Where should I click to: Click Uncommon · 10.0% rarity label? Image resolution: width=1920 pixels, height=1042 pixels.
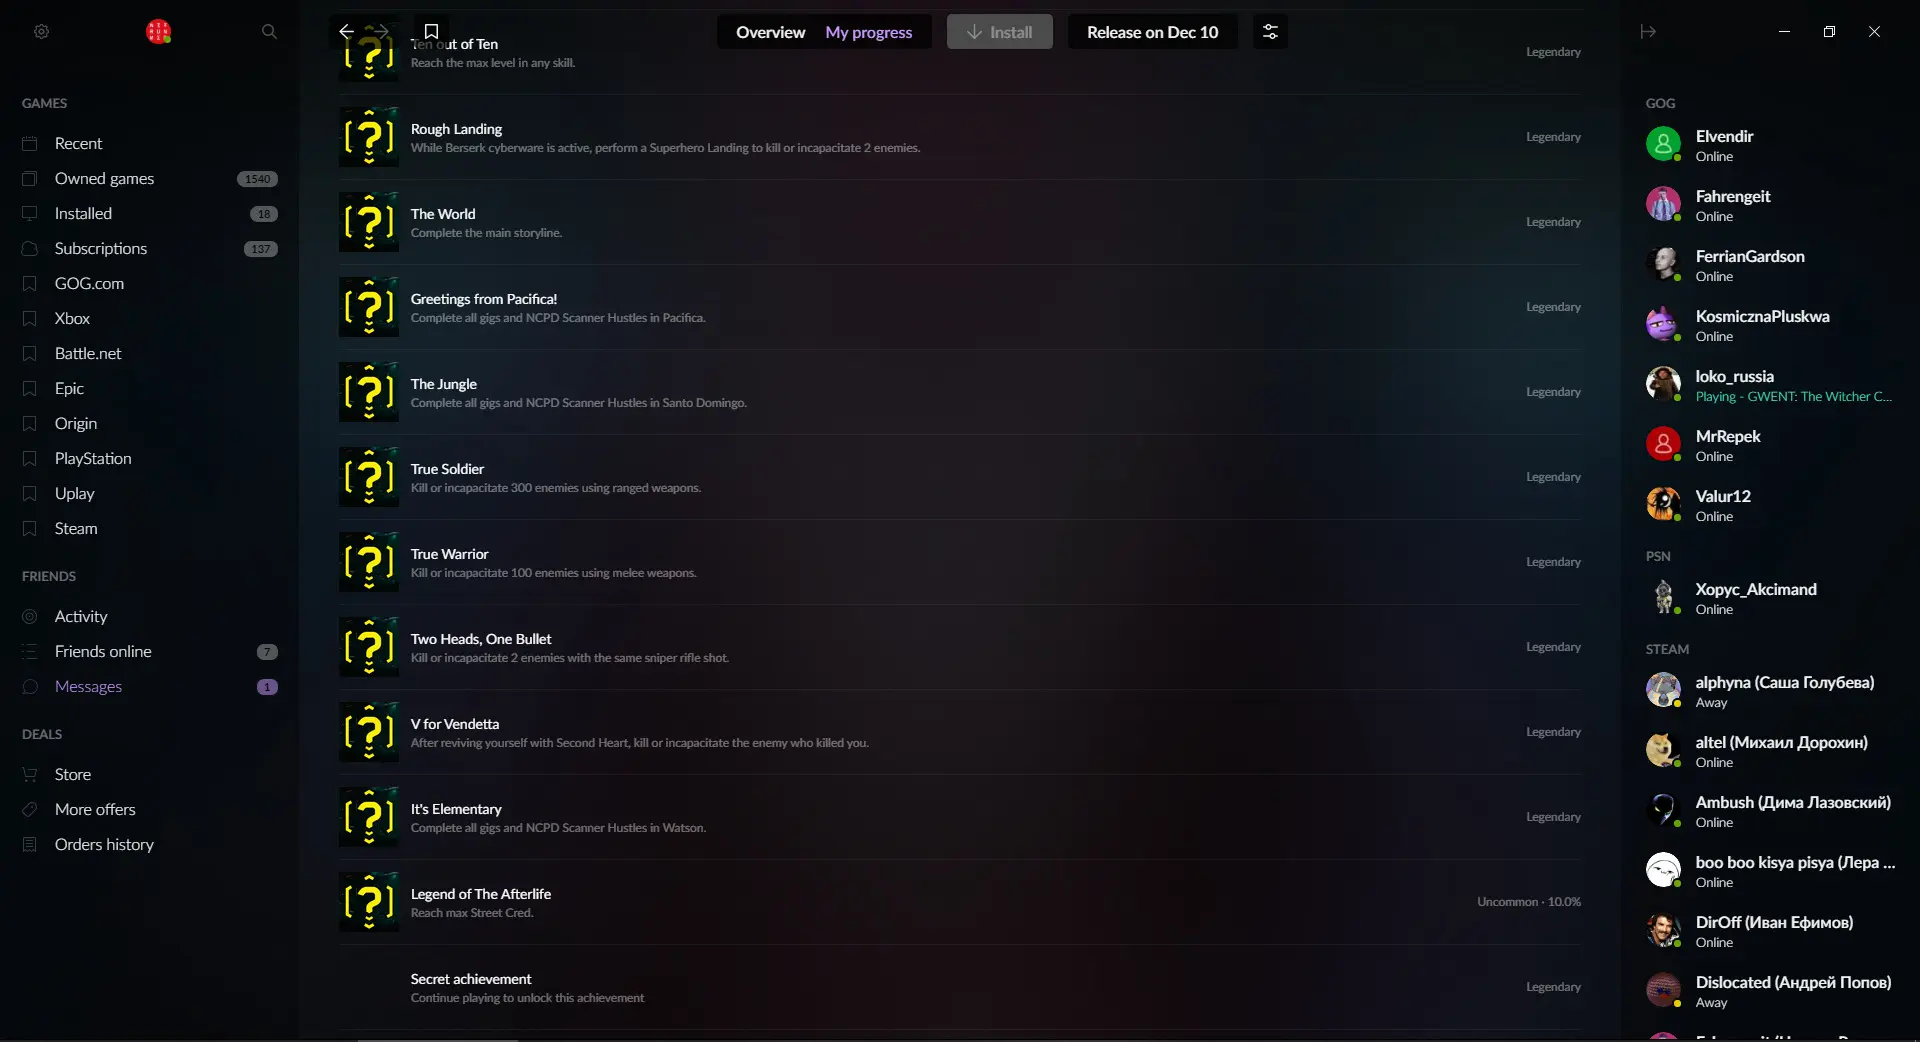1529,902
